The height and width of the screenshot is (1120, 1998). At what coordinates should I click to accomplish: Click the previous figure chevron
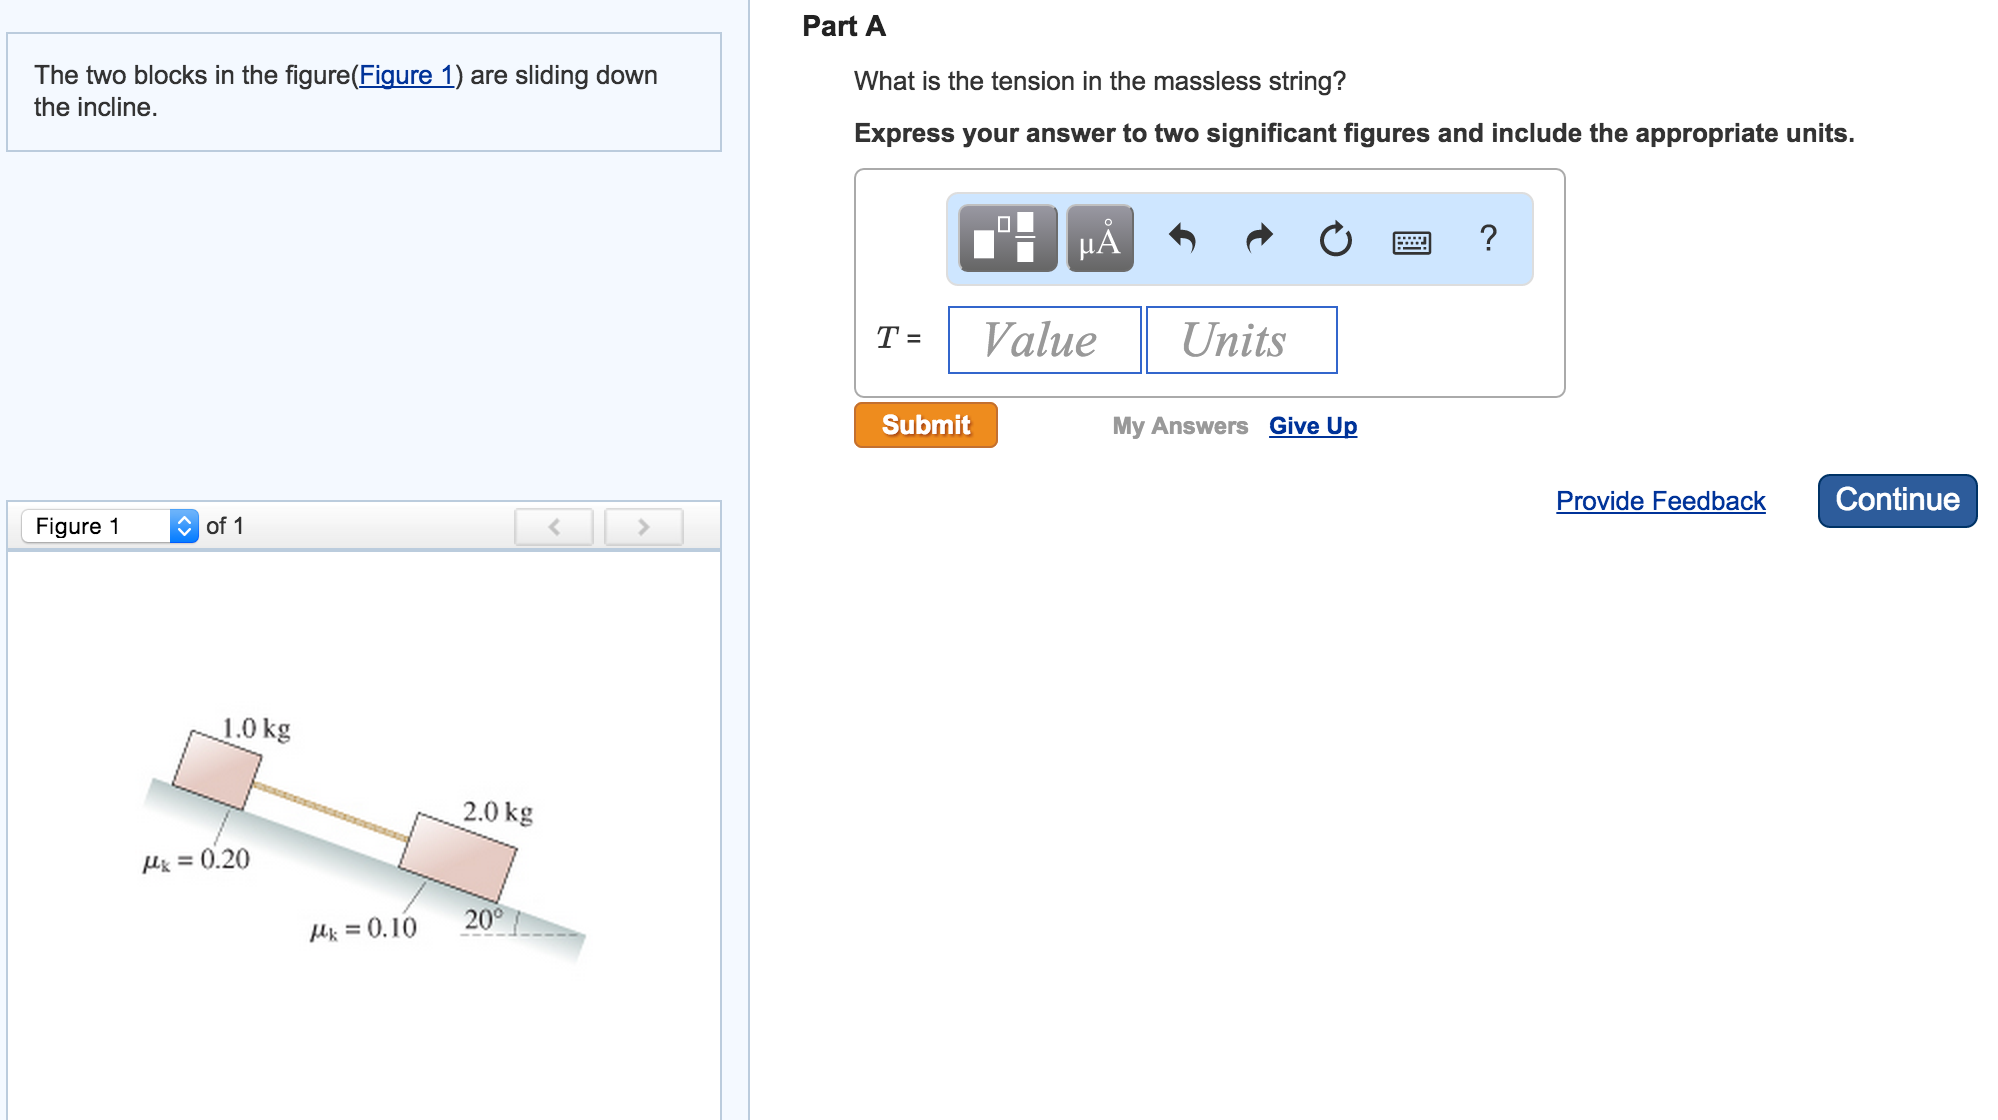click(553, 527)
